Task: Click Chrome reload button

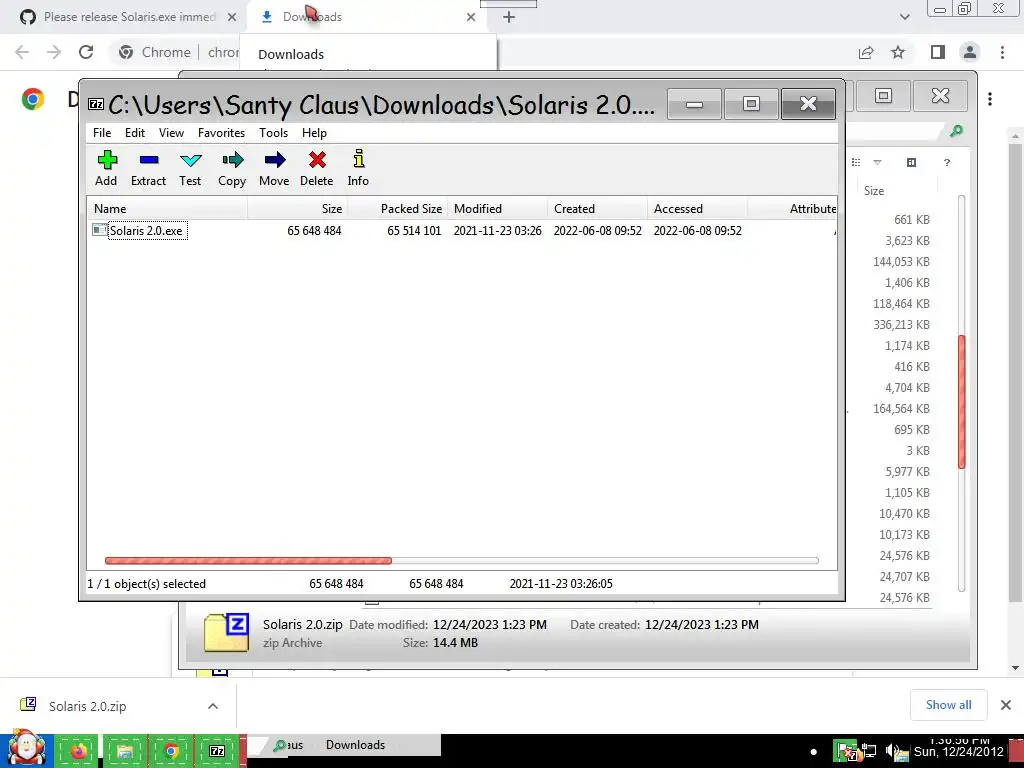Action: (86, 52)
